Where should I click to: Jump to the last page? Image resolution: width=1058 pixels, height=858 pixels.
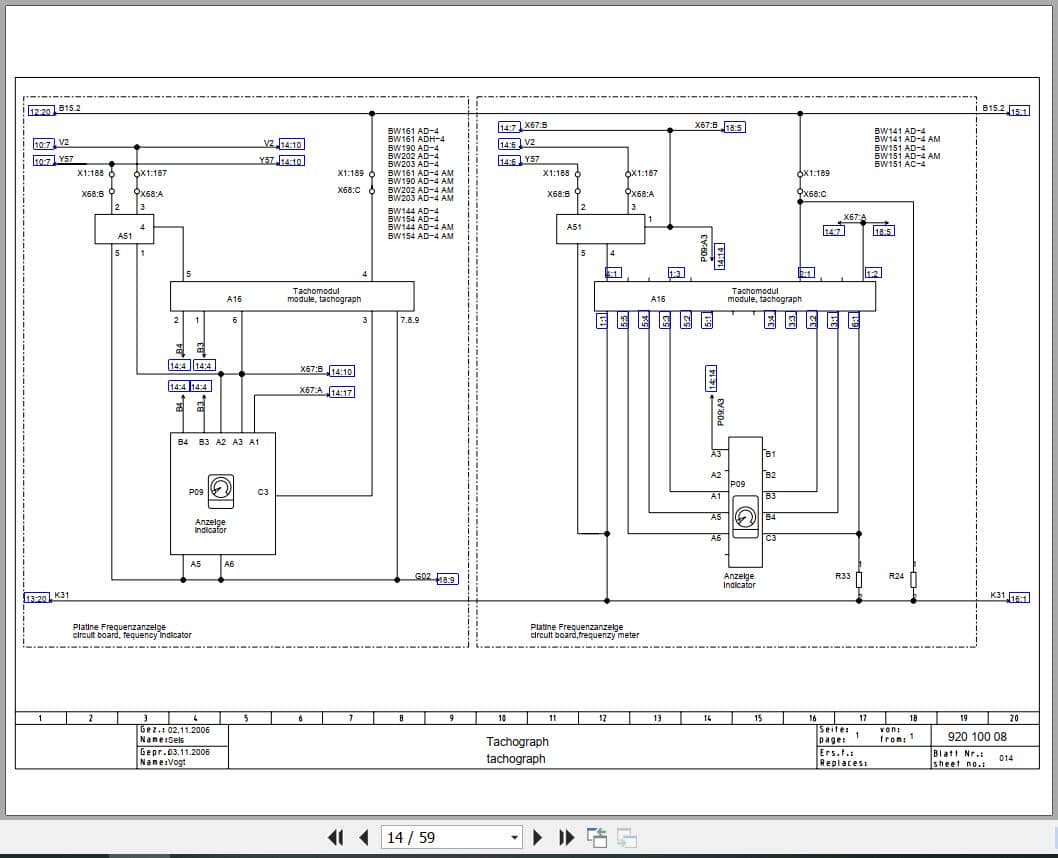tap(567, 838)
